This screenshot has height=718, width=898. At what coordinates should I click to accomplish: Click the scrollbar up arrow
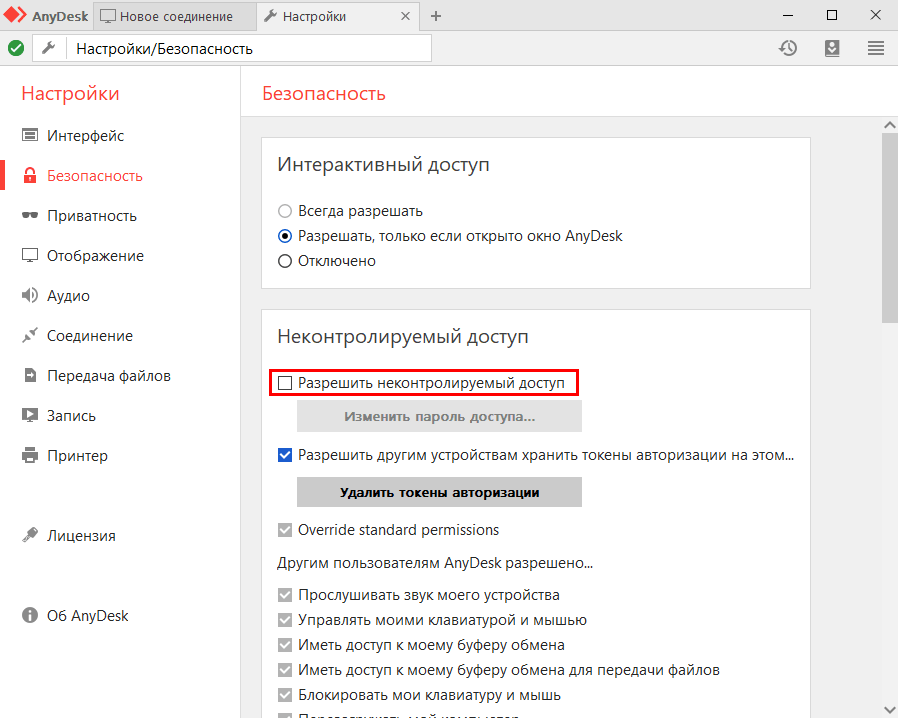[889, 124]
